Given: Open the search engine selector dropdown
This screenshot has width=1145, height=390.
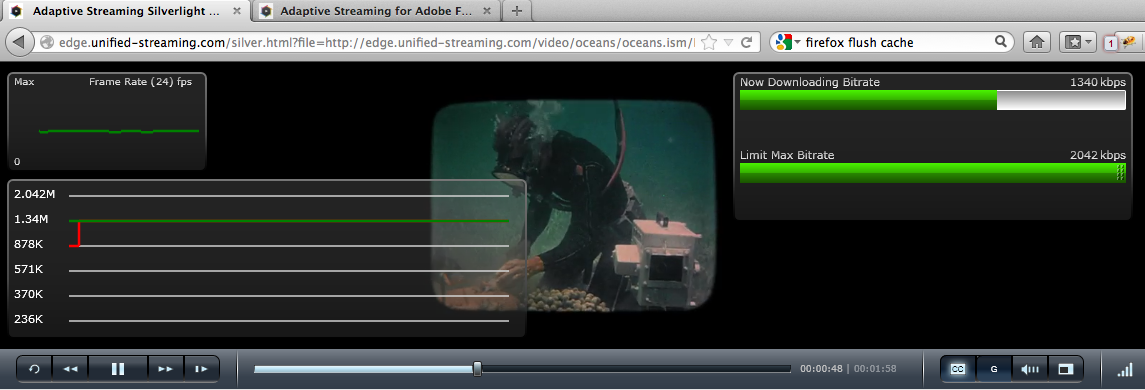Looking at the screenshot, I should [788, 42].
